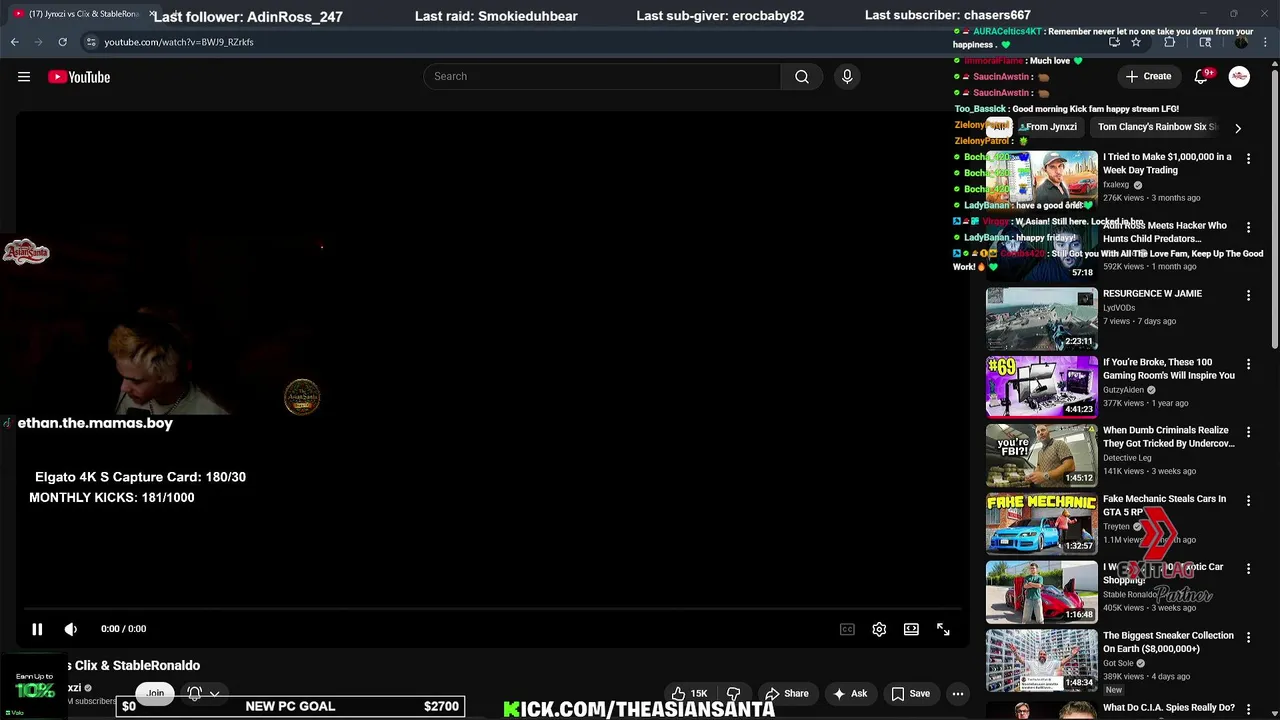Viewport: 1280px width, 720px height.
Task: Dislike the video
Action: pos(733,693)
